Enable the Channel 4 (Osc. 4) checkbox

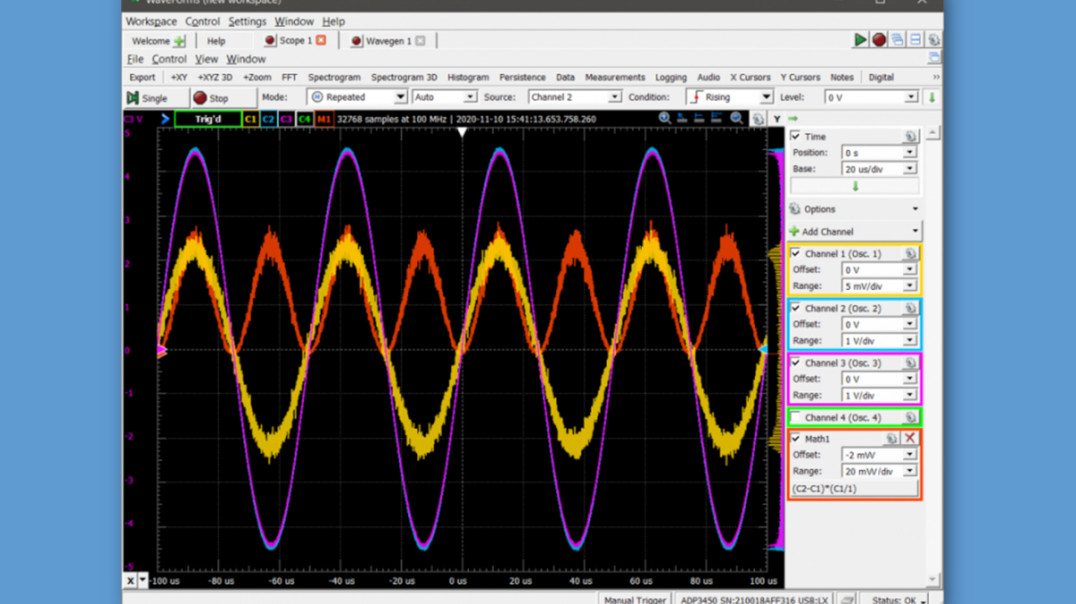[795, 417]
